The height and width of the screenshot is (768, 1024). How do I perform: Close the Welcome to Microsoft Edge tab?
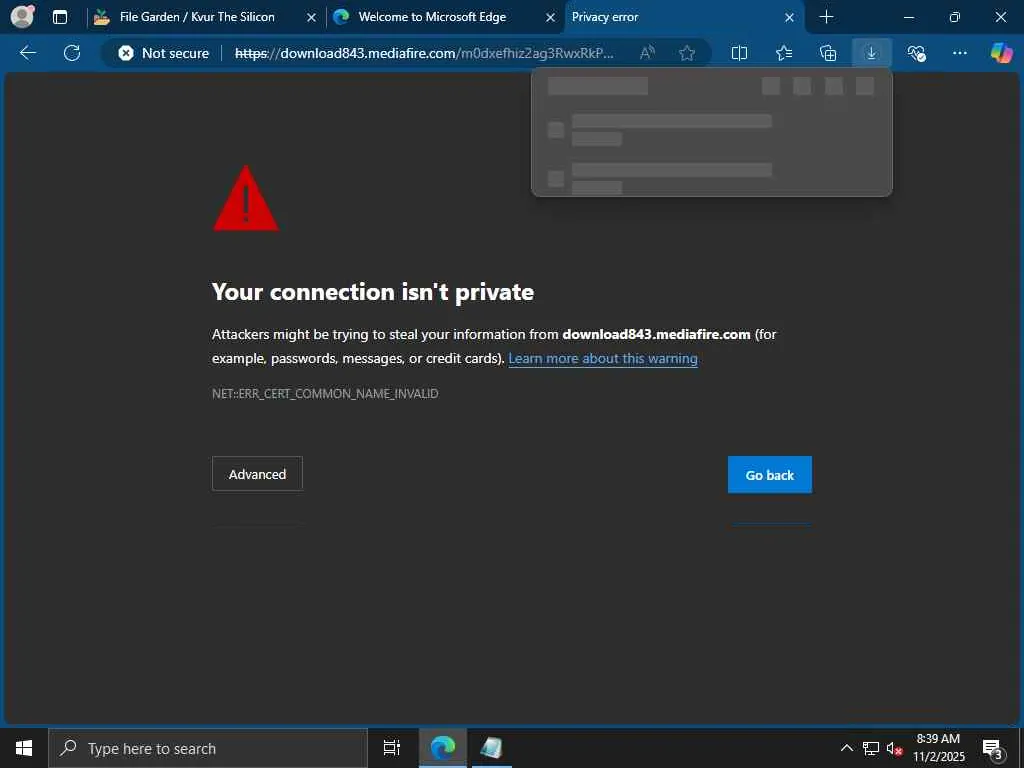click(x=551, y=18)
